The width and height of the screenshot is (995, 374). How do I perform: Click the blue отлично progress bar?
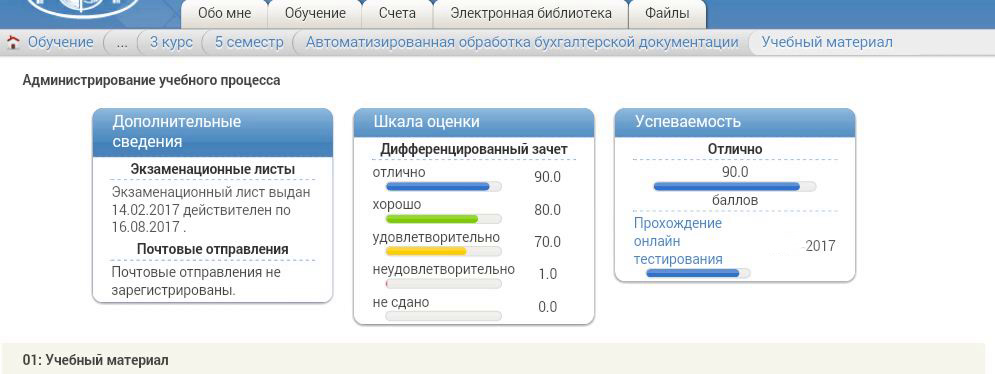click(444, 187)
